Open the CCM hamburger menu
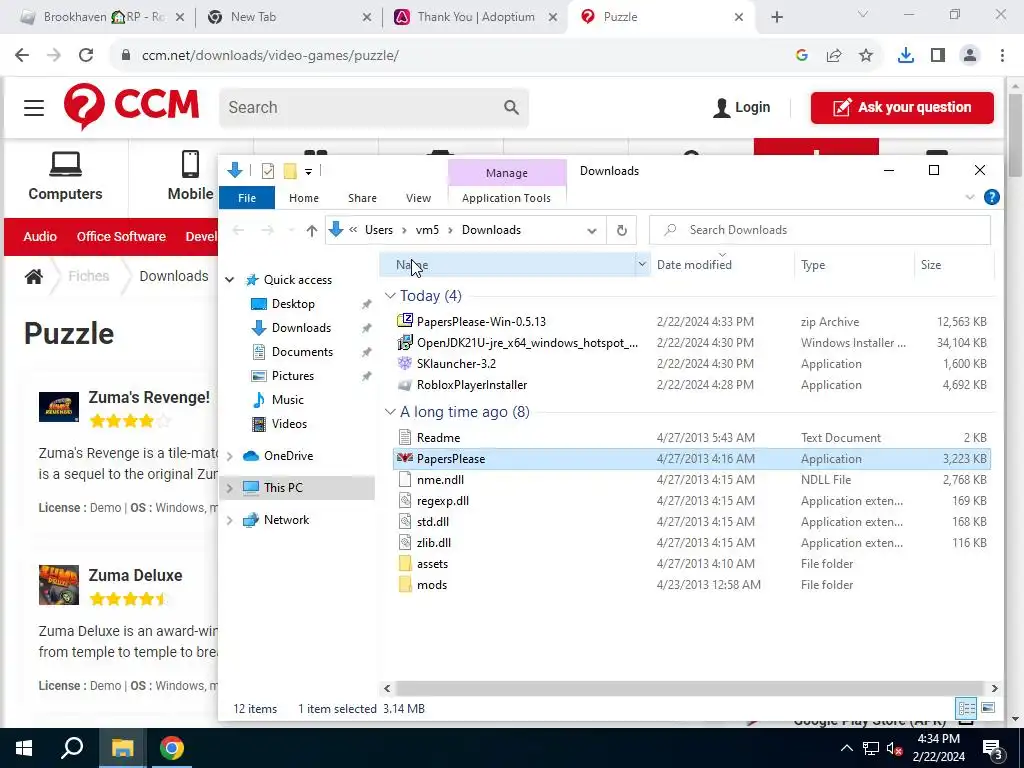This screenshot has width=1024, height=768. tap(34, 108)
